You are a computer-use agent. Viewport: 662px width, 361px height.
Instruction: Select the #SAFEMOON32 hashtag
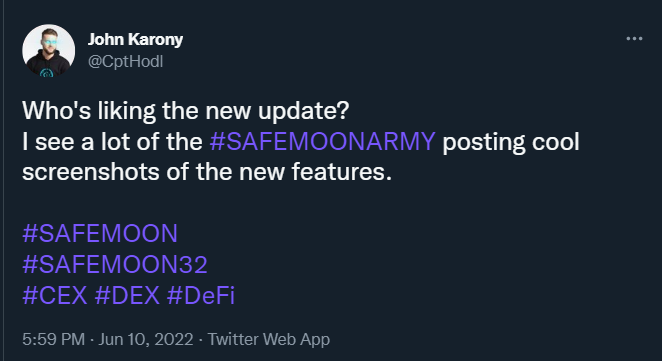click(115, 264)
